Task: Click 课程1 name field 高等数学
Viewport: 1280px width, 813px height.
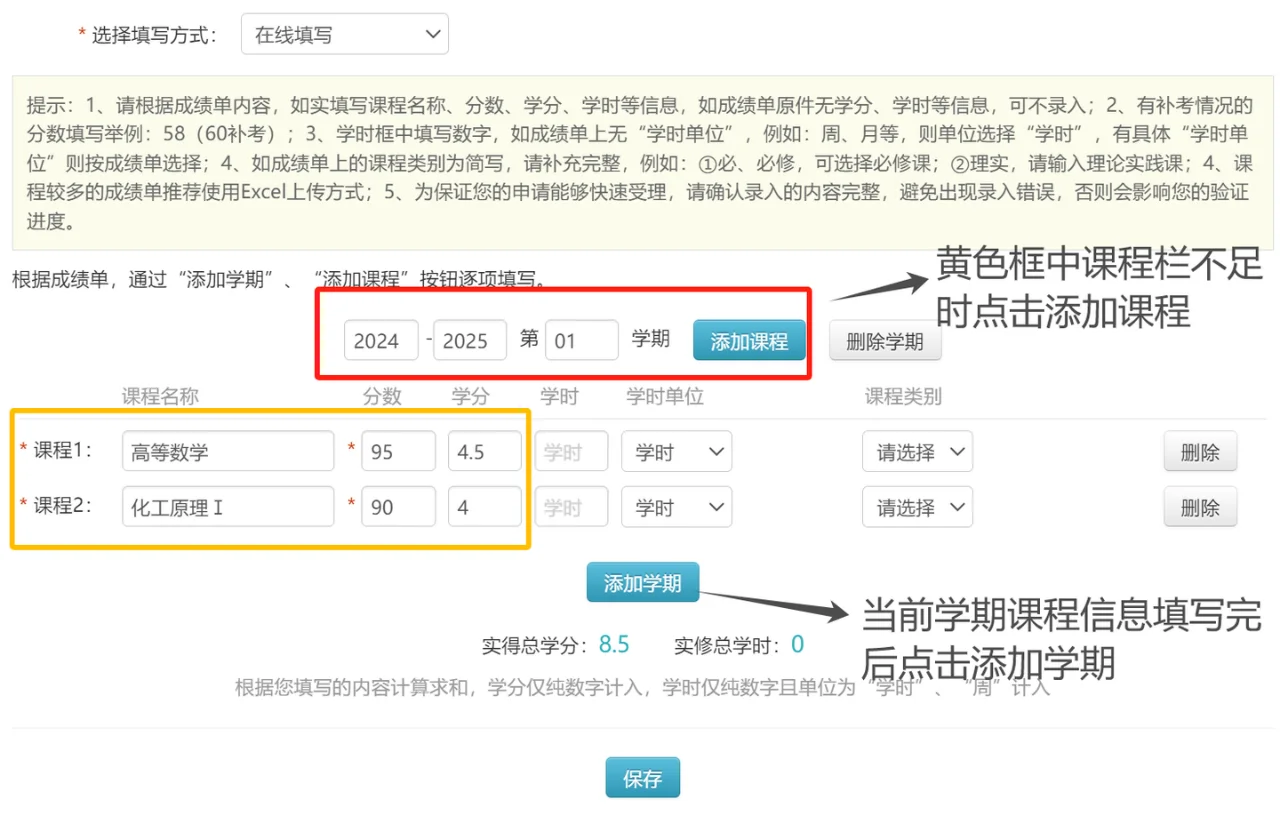Action: (x=228, y=452)
